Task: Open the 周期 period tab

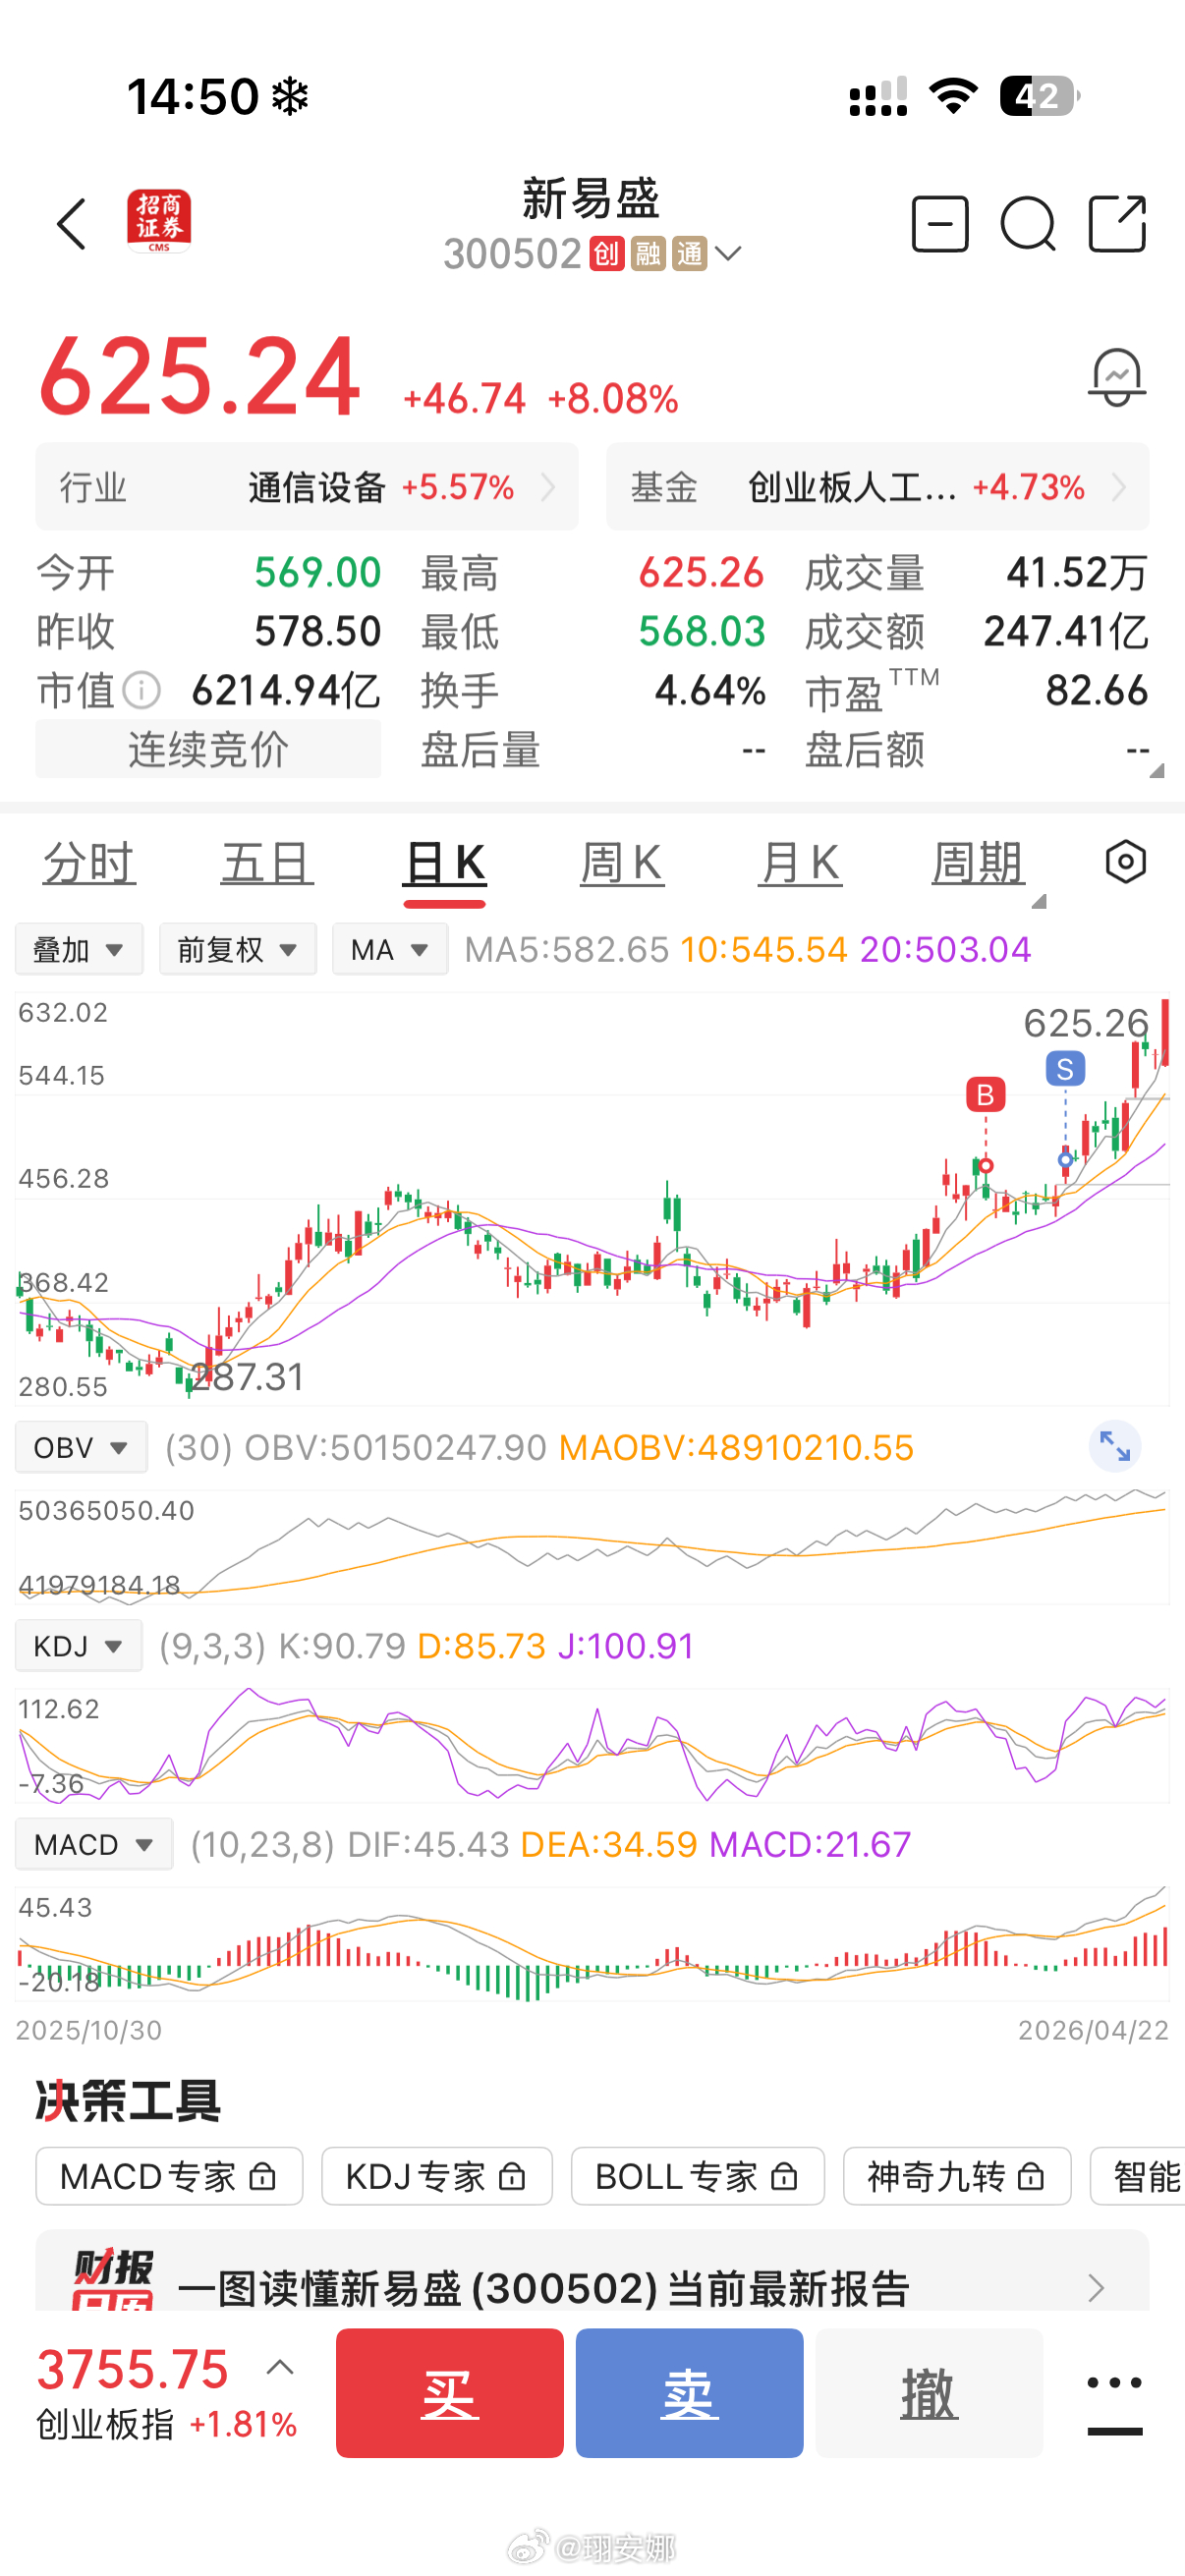Action: tap(978, 863)
